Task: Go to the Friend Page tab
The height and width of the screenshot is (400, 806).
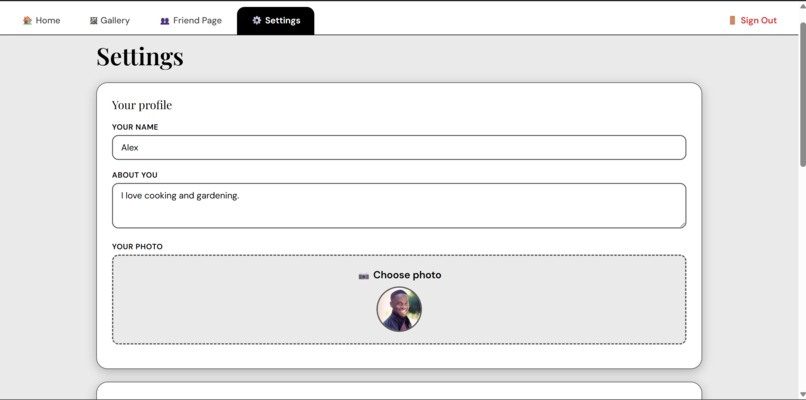Action: 191,21
